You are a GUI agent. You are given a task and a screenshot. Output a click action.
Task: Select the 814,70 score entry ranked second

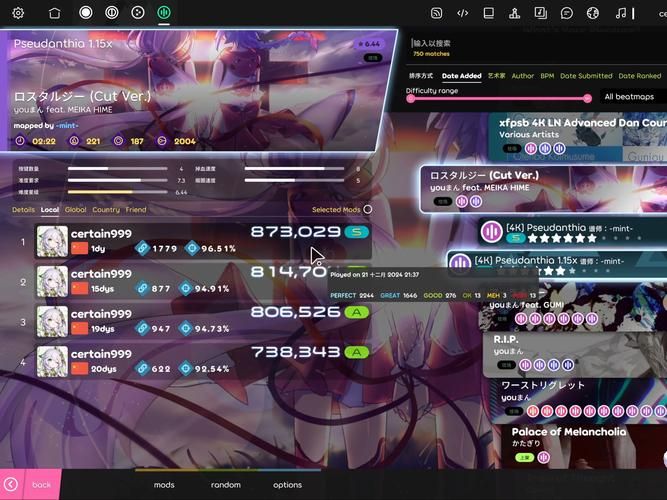(203, 282)
